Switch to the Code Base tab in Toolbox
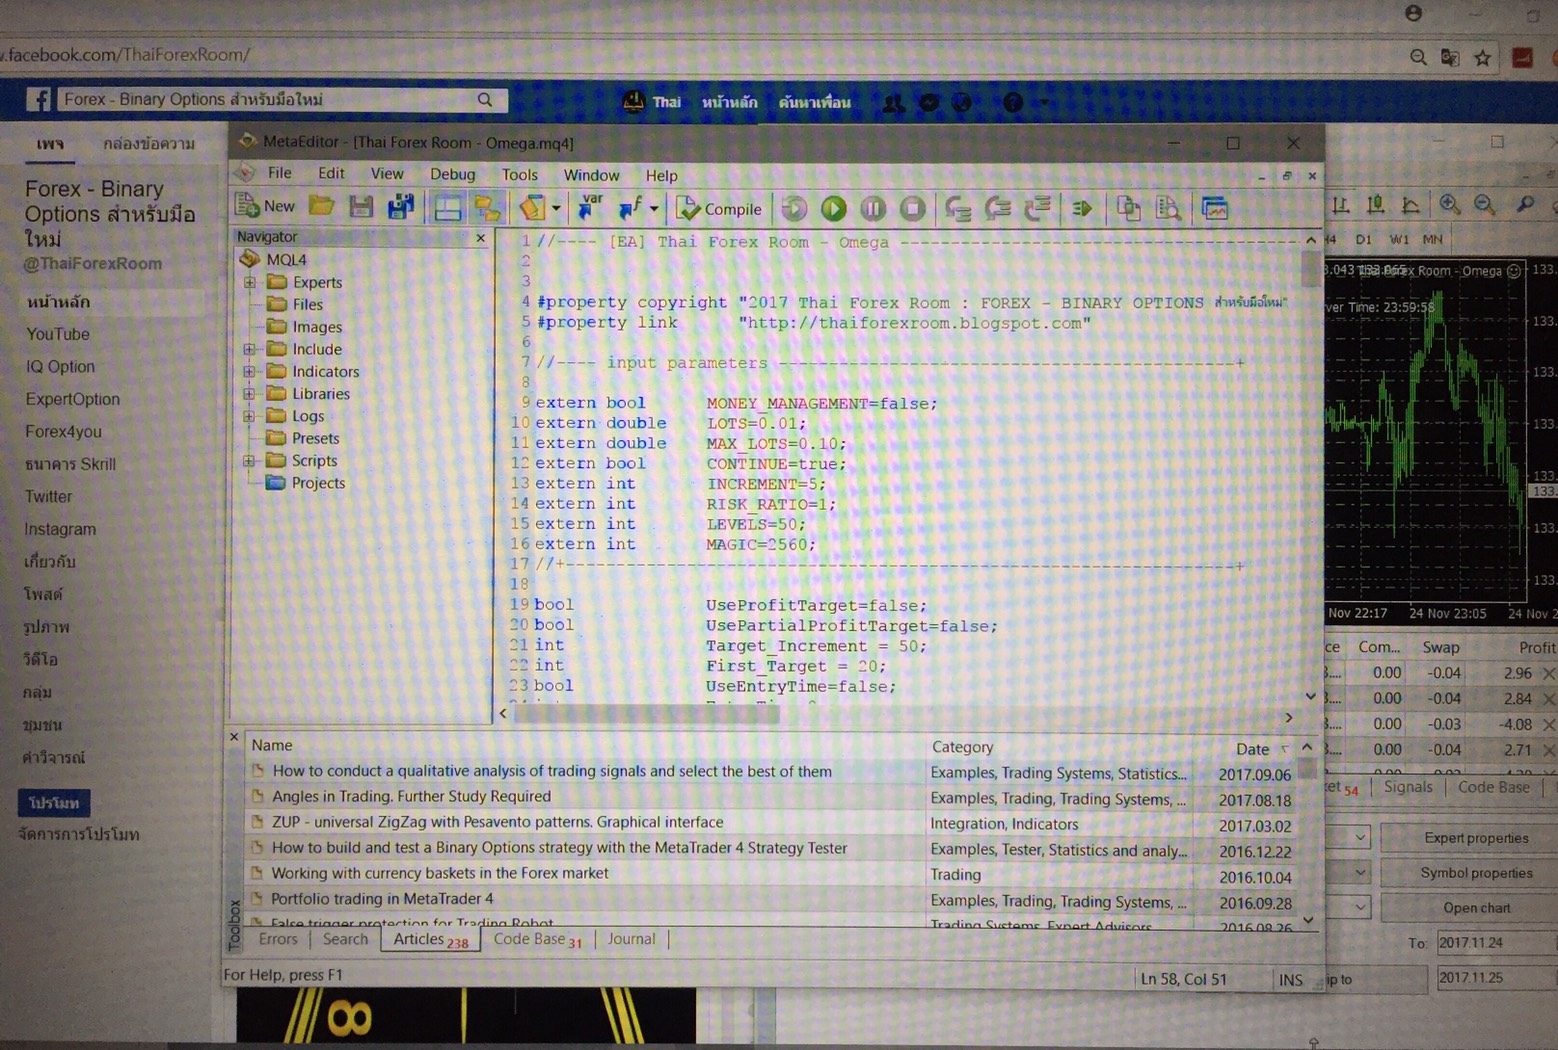 pos(537,939)
